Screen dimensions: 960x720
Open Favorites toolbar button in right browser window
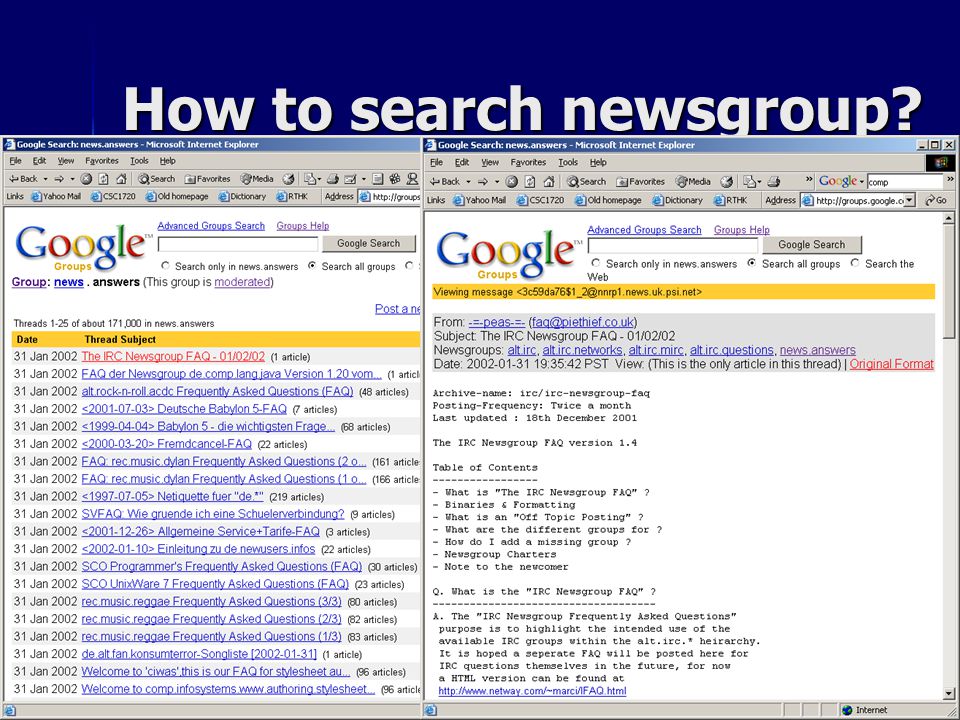coord(640,181)
